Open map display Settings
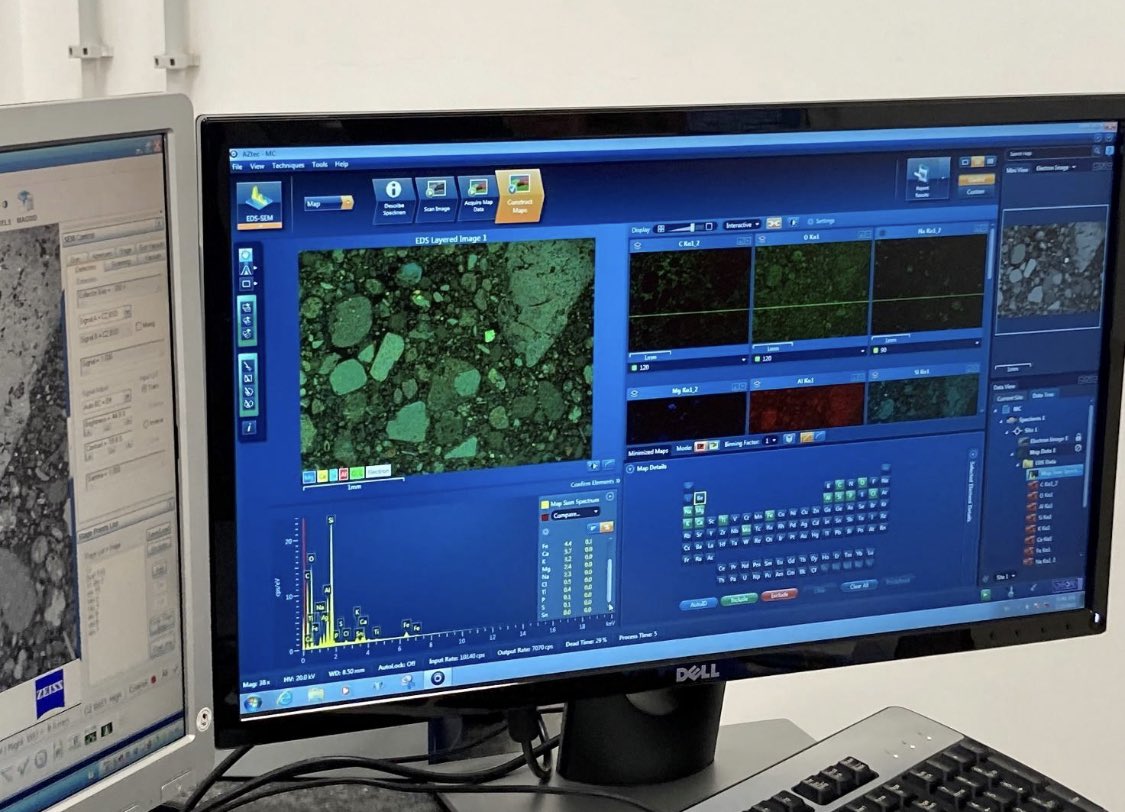Viewport: 1125px width, 812px height. click(822, 222)
